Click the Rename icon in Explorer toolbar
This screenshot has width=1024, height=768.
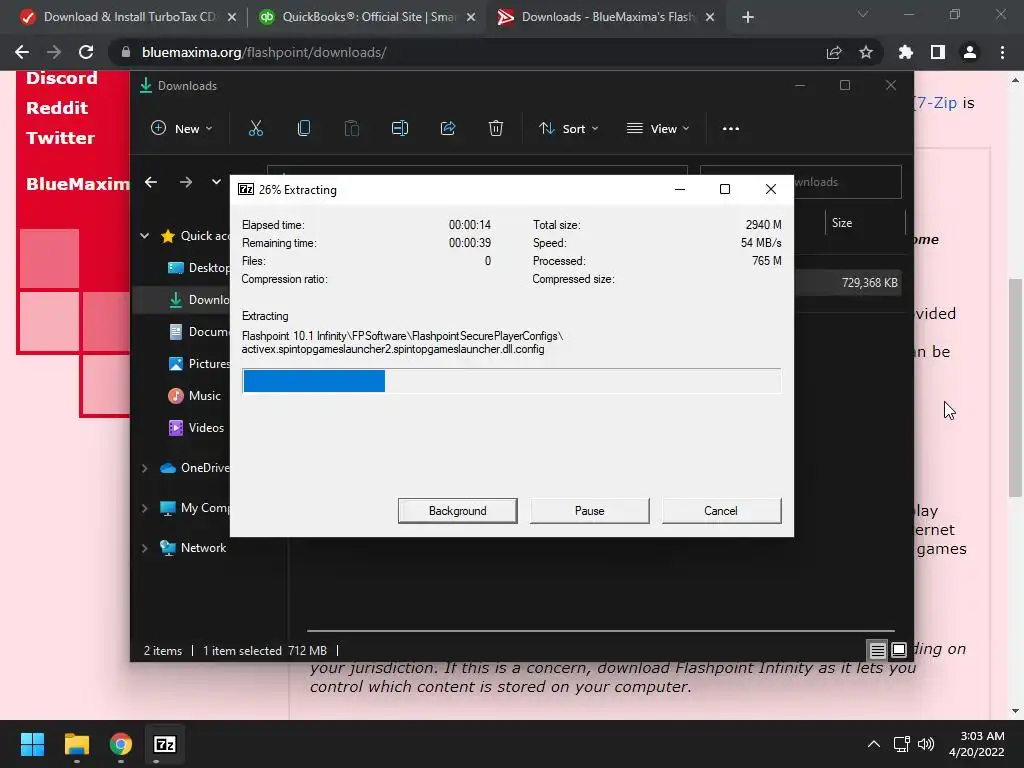(400, 129)
